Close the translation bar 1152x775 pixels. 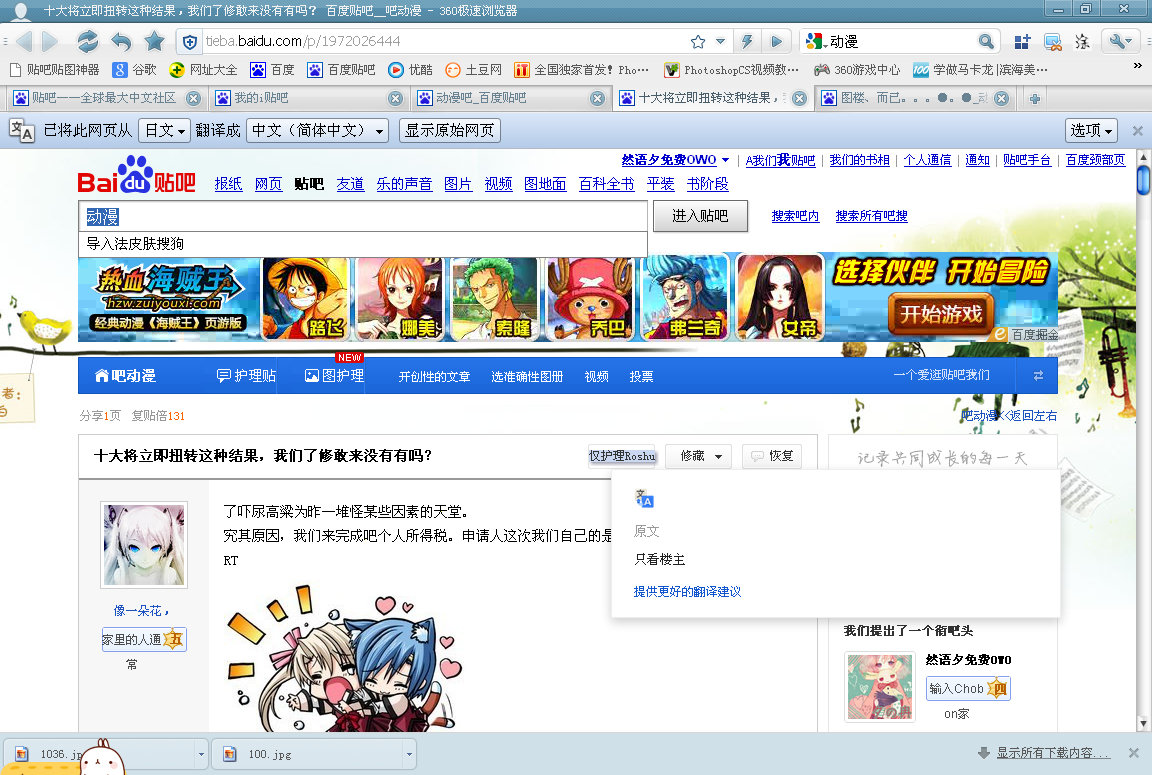tap(1137, 131)
